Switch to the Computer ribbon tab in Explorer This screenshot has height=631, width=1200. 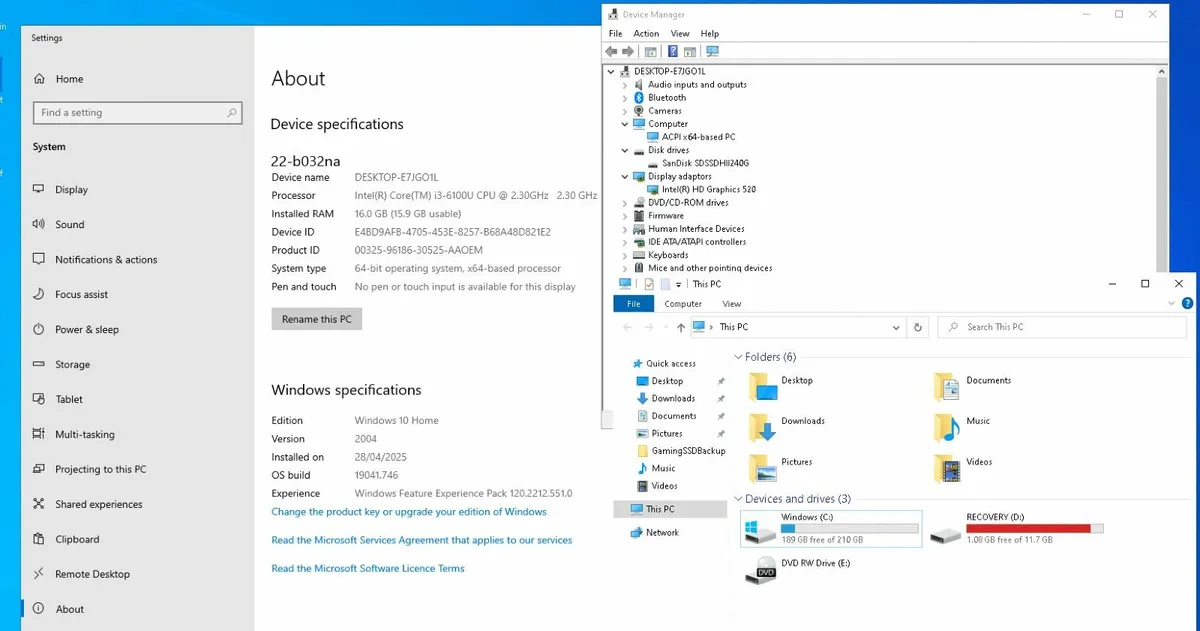tap(683, 304)
